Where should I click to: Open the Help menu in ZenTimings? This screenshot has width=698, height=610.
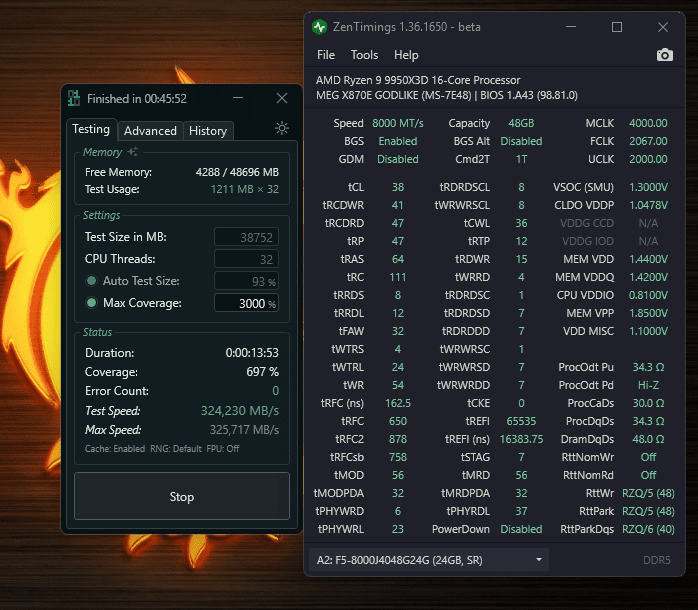406,55
